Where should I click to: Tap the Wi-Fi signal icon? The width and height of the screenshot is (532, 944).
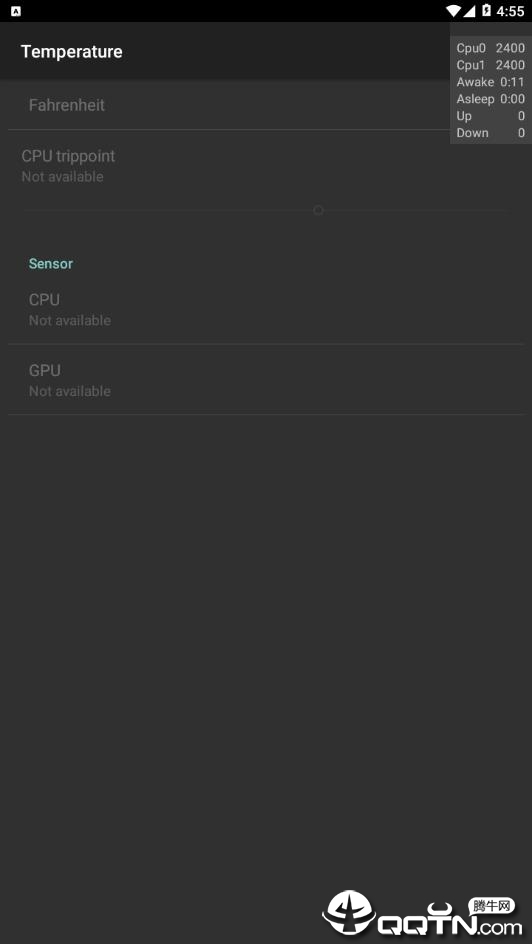click(453, 11)
